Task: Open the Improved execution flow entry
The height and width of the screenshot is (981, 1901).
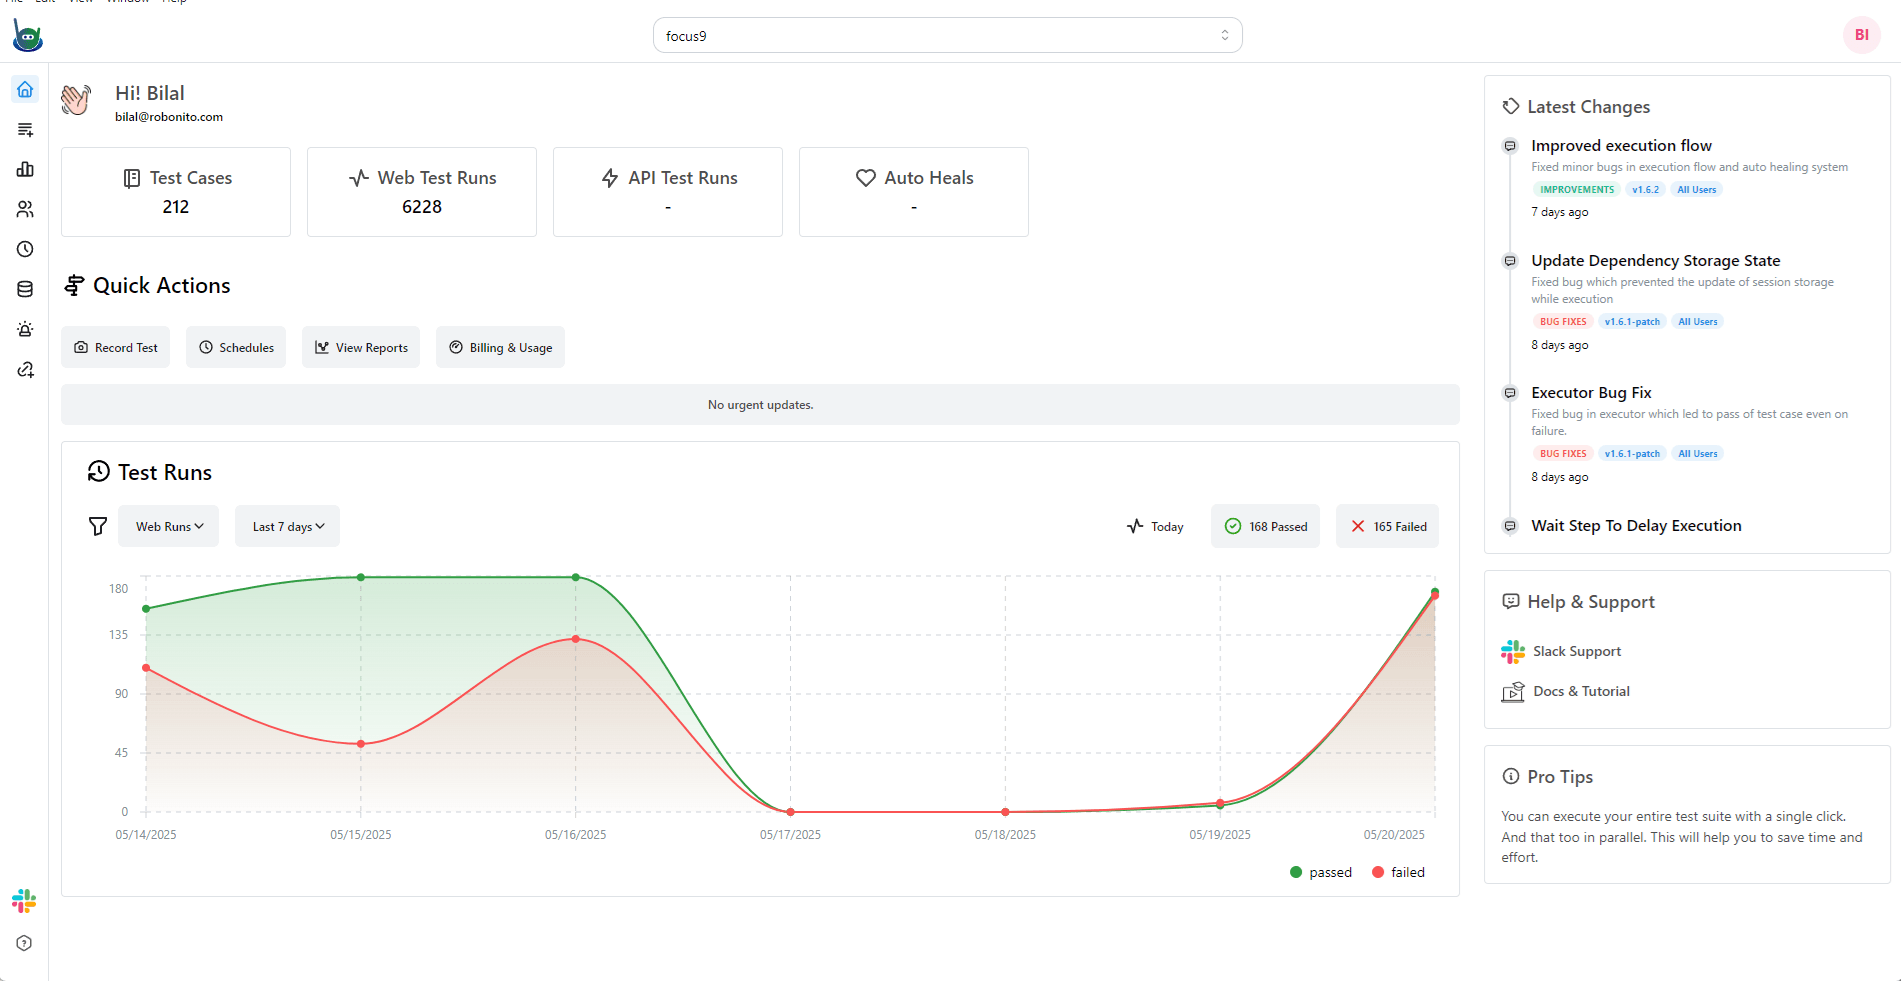Action: [1621, 145]
